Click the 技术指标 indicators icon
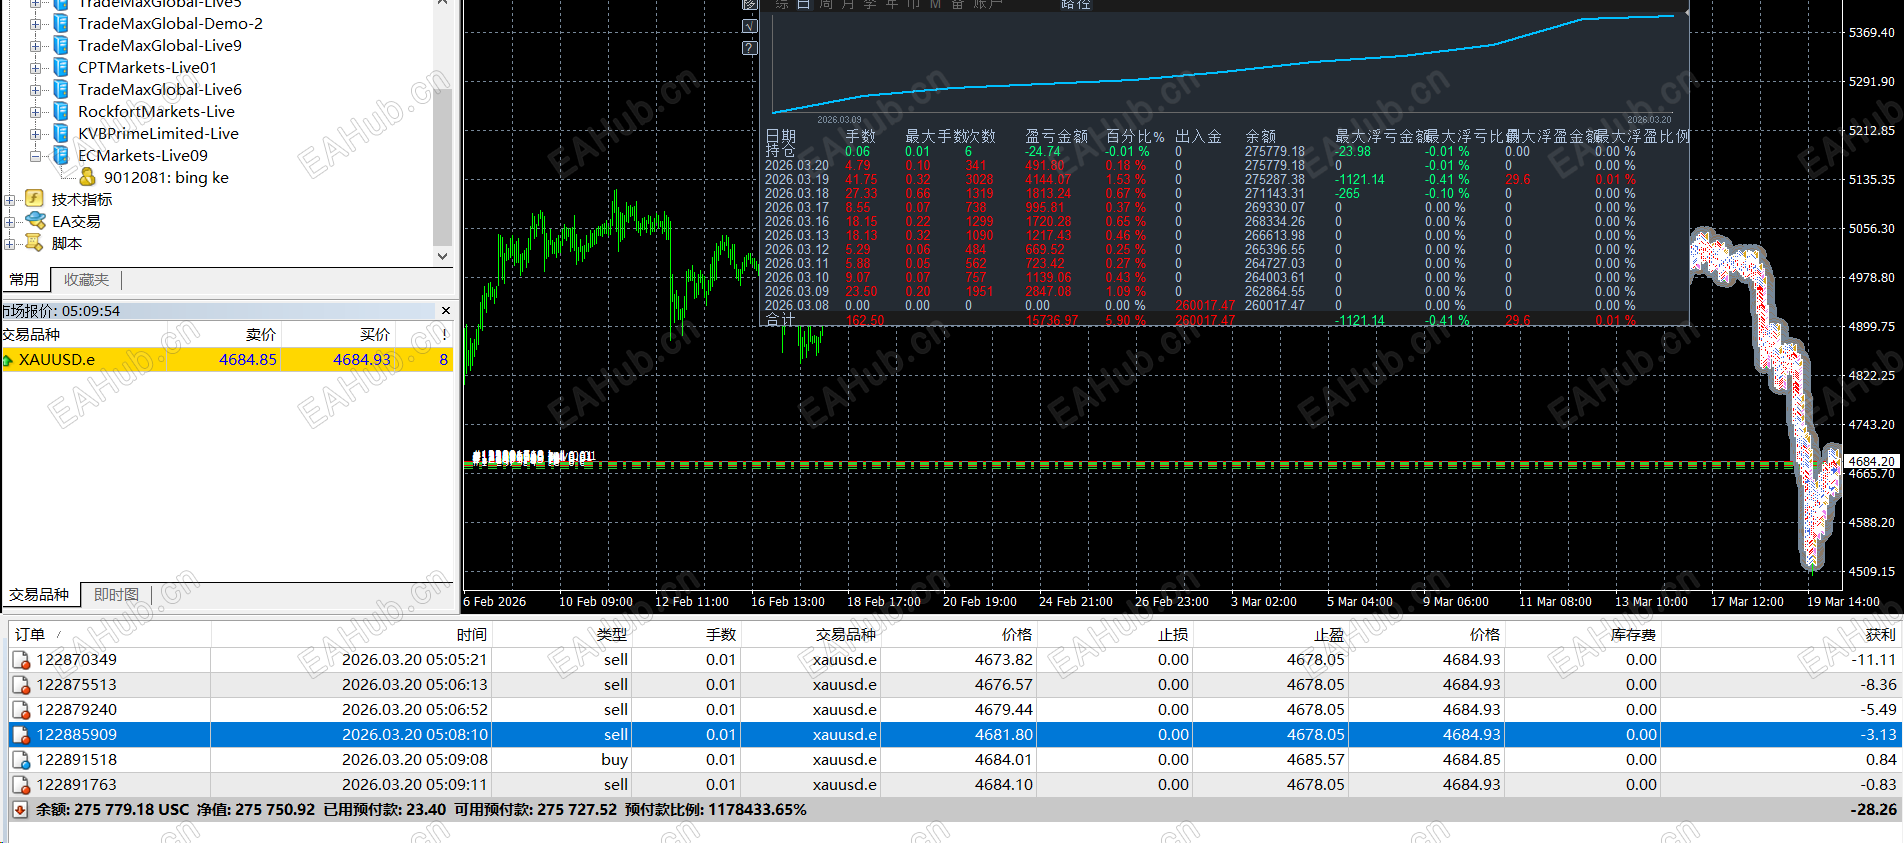The width and height of the screenshot is (1904, 843). click(x=35, y=199)
